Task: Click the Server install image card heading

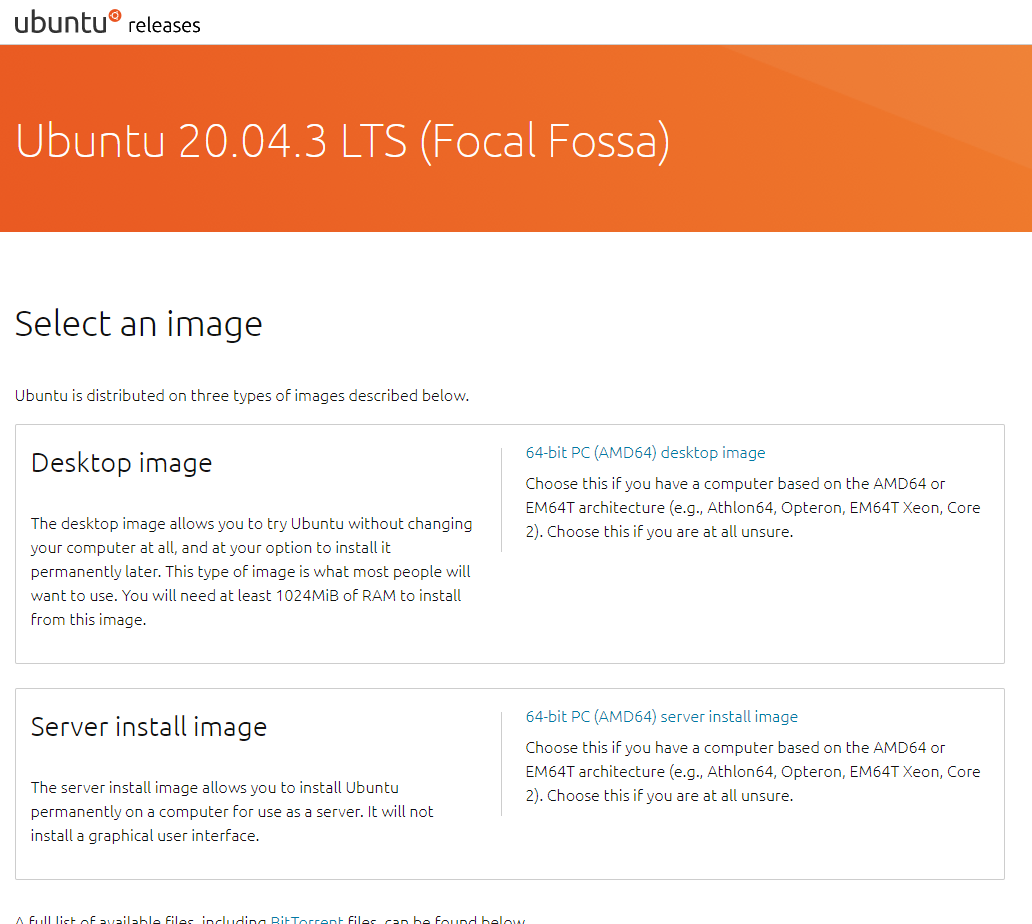Action: click(148, 727)
